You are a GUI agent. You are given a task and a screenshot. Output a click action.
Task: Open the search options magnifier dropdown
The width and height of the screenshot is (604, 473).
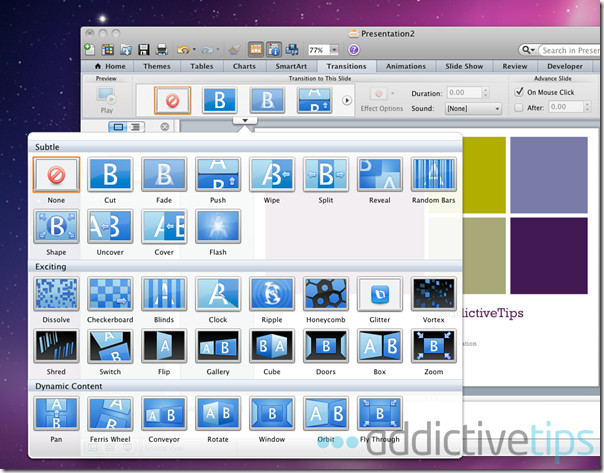click(x=528, y=50)
